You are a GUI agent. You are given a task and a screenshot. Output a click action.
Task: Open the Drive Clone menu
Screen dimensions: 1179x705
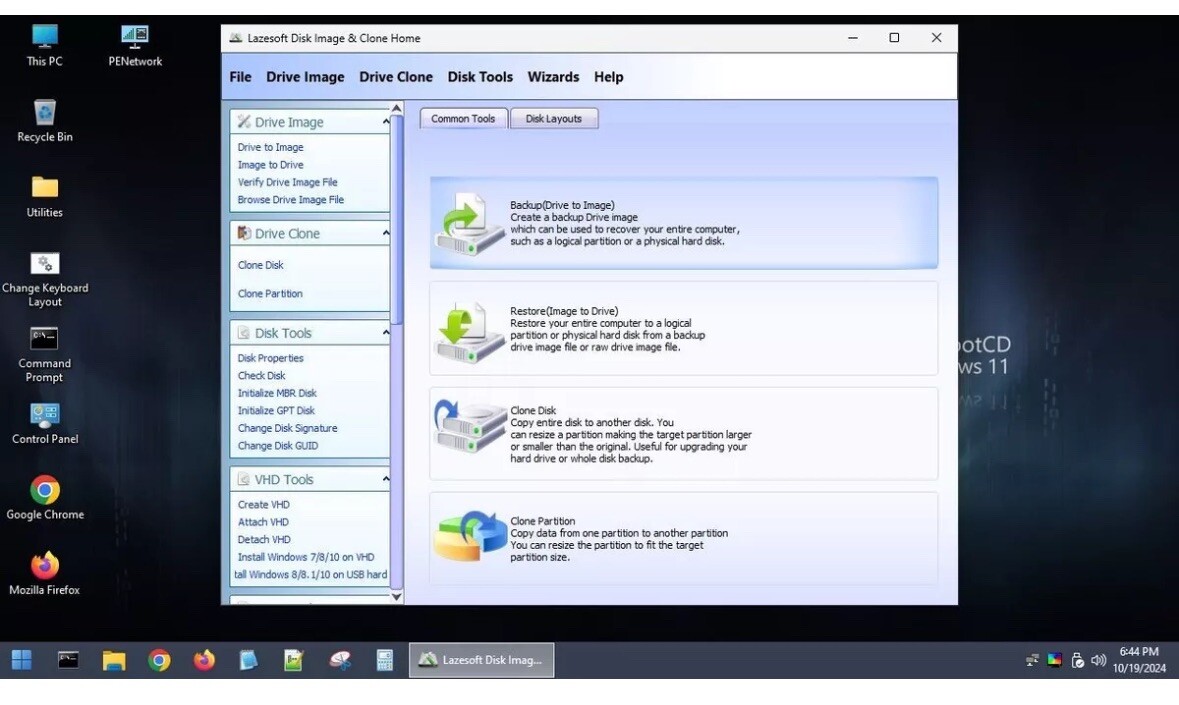tap(396, 77)
